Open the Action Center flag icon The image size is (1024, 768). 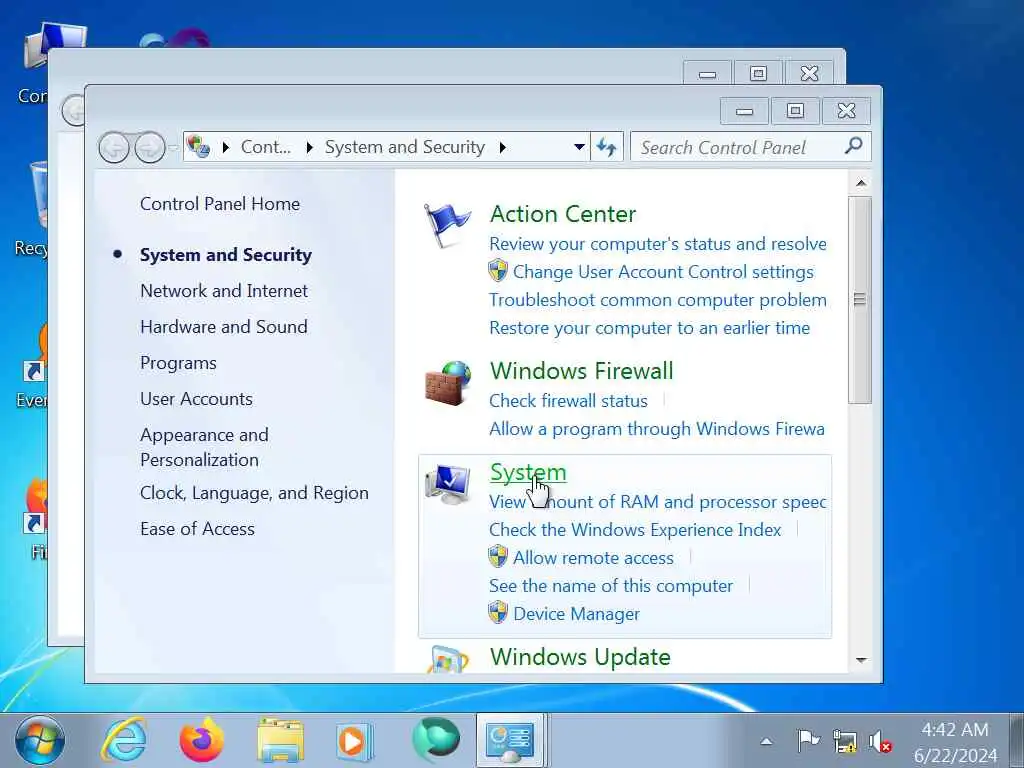tap(447, 225)
